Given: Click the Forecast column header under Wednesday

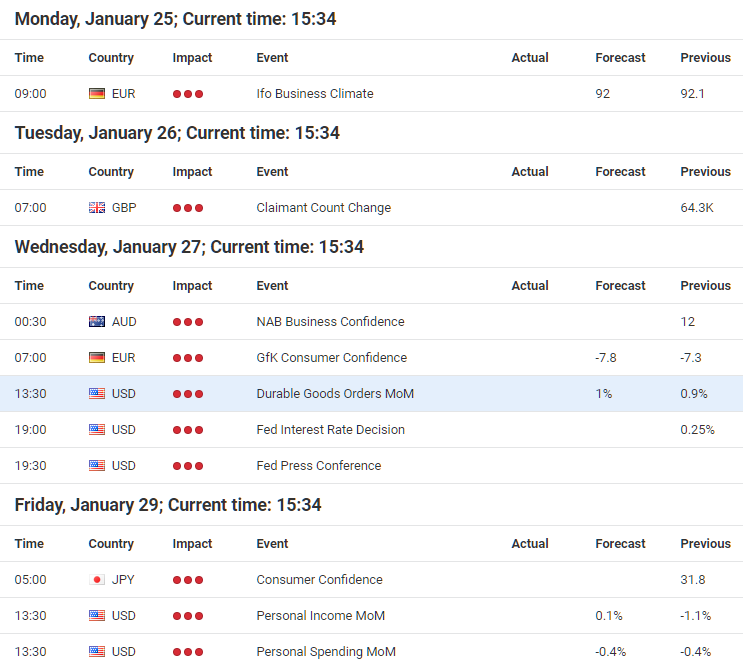Looking at the screenshot, I should point(620,286).
